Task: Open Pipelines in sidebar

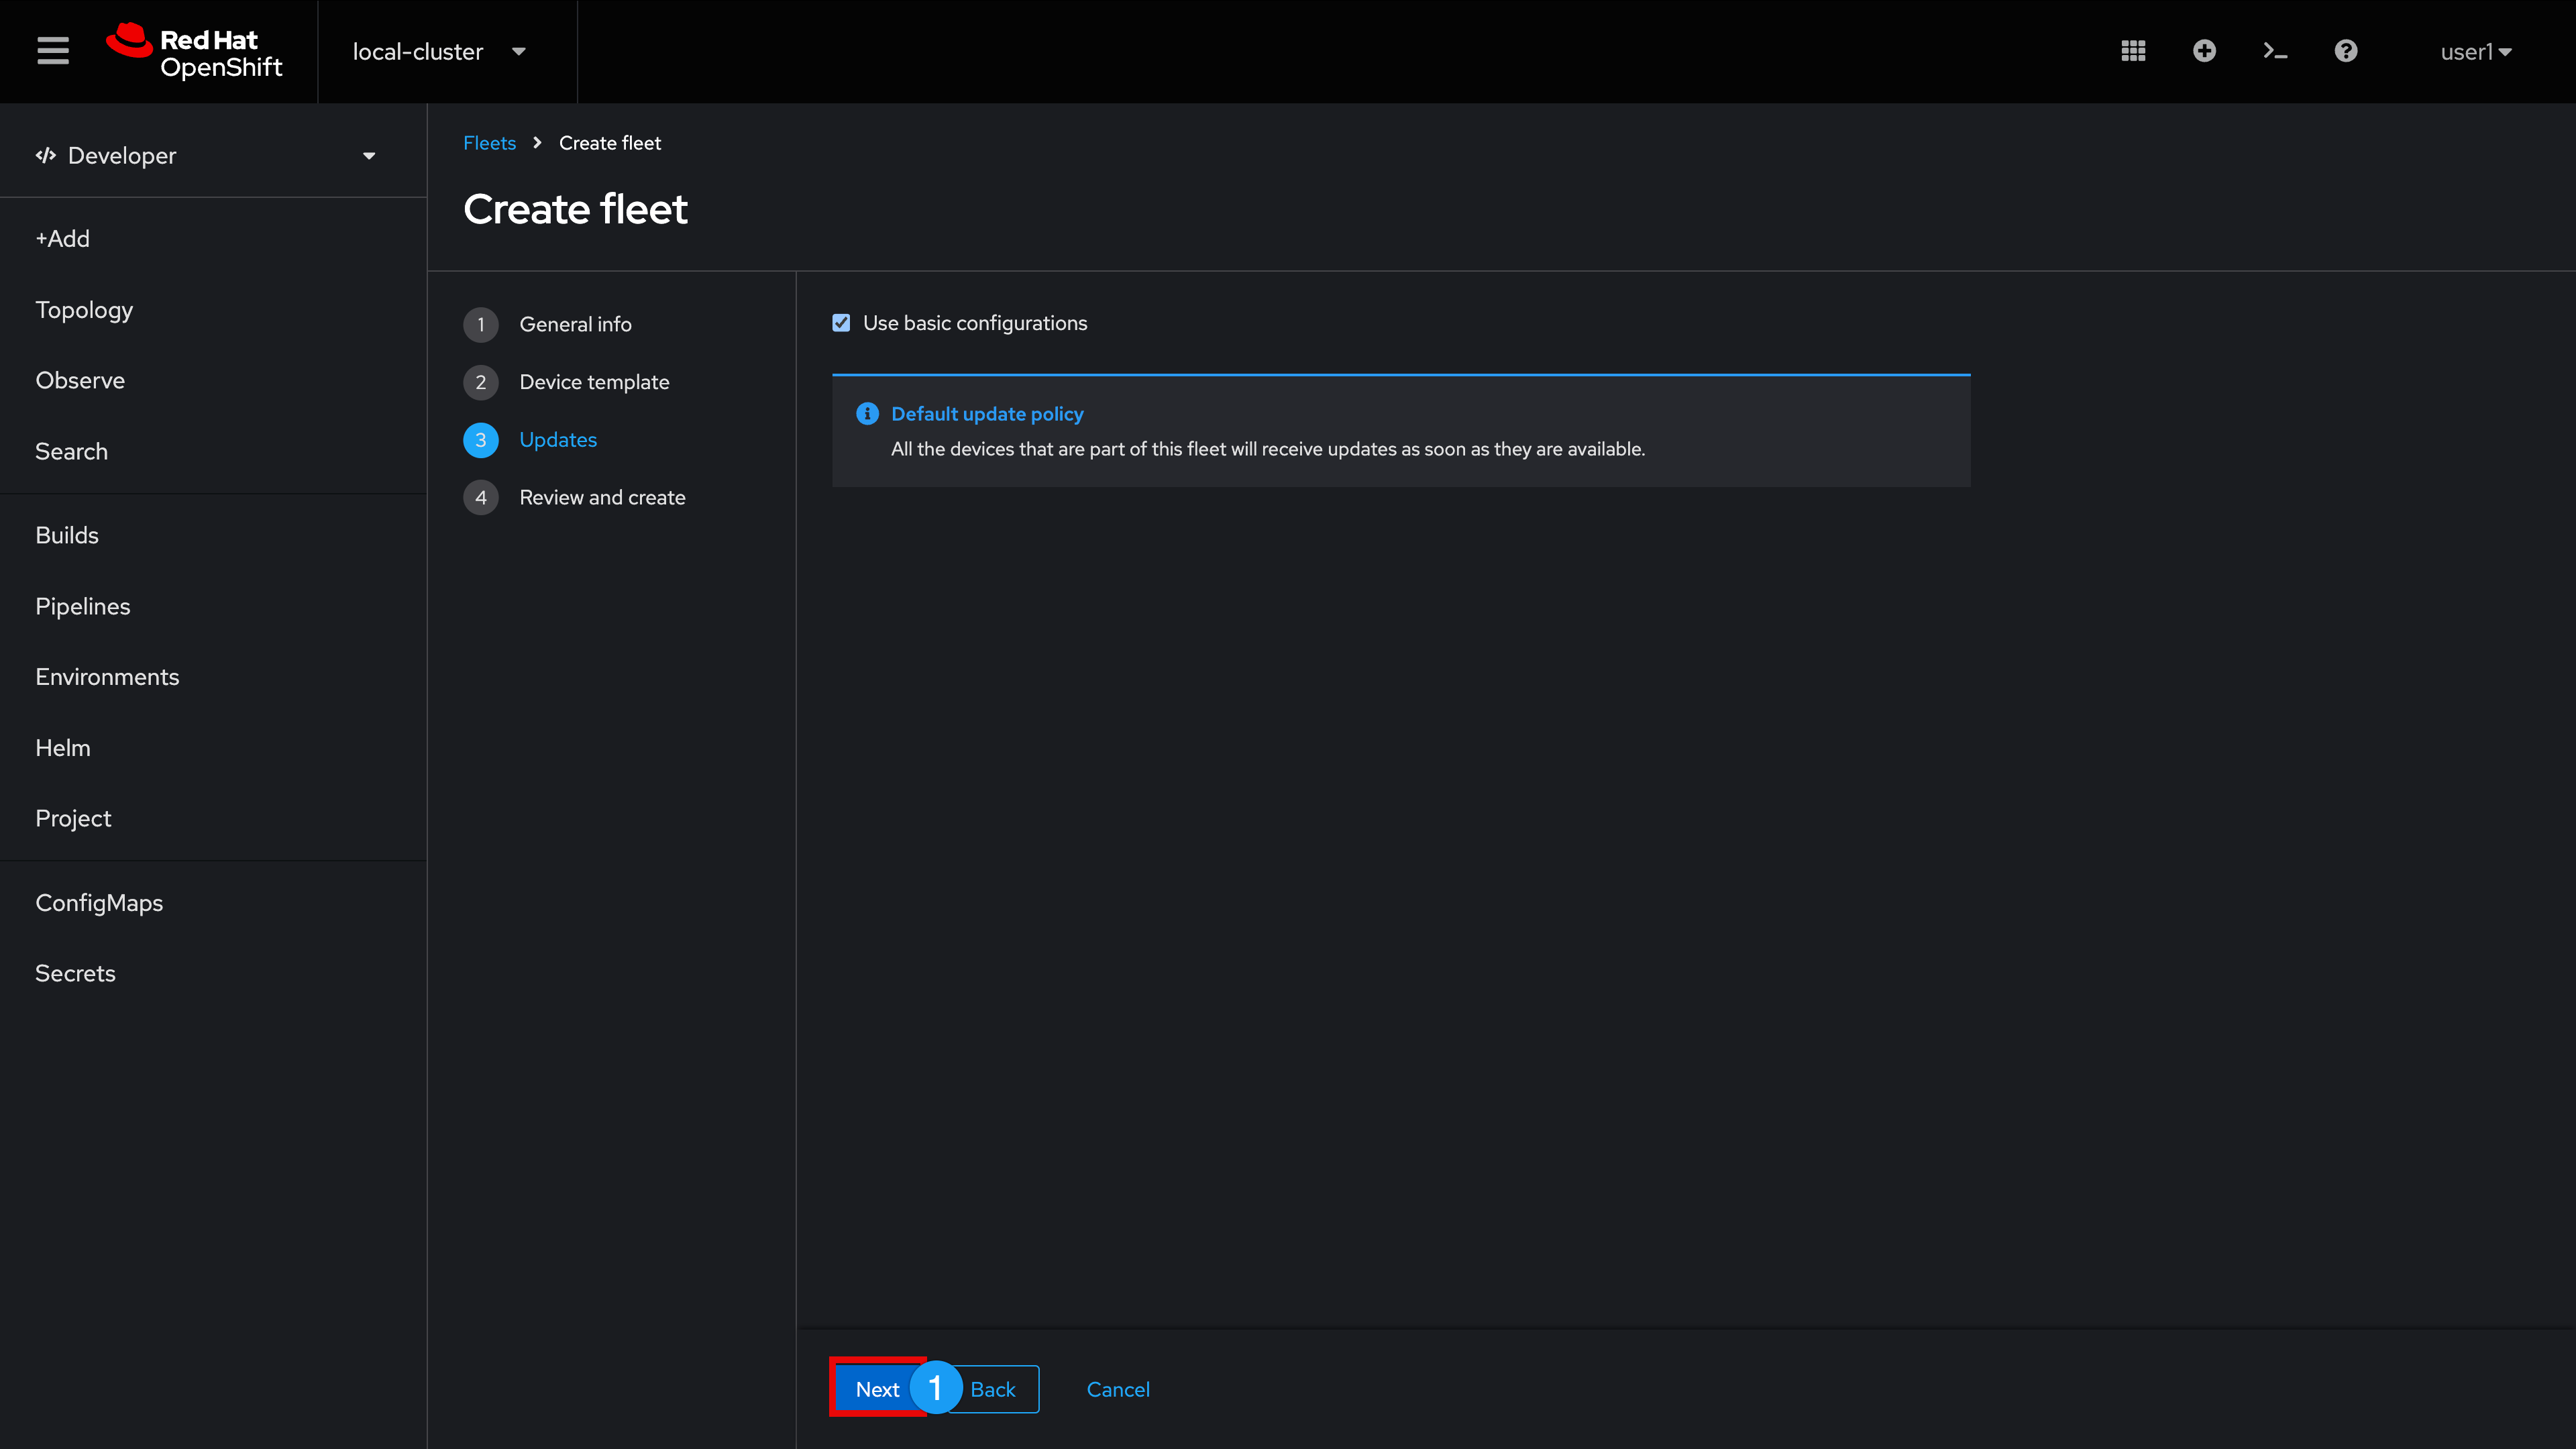Action: pos(83,606)
